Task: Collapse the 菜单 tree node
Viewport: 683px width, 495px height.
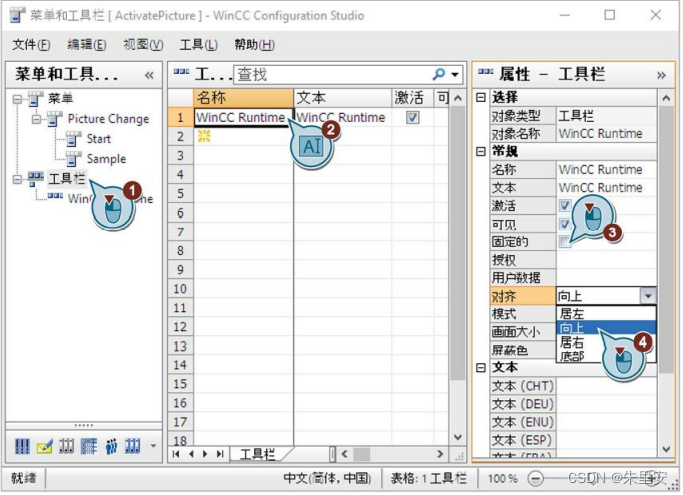Action: point(17,99)
